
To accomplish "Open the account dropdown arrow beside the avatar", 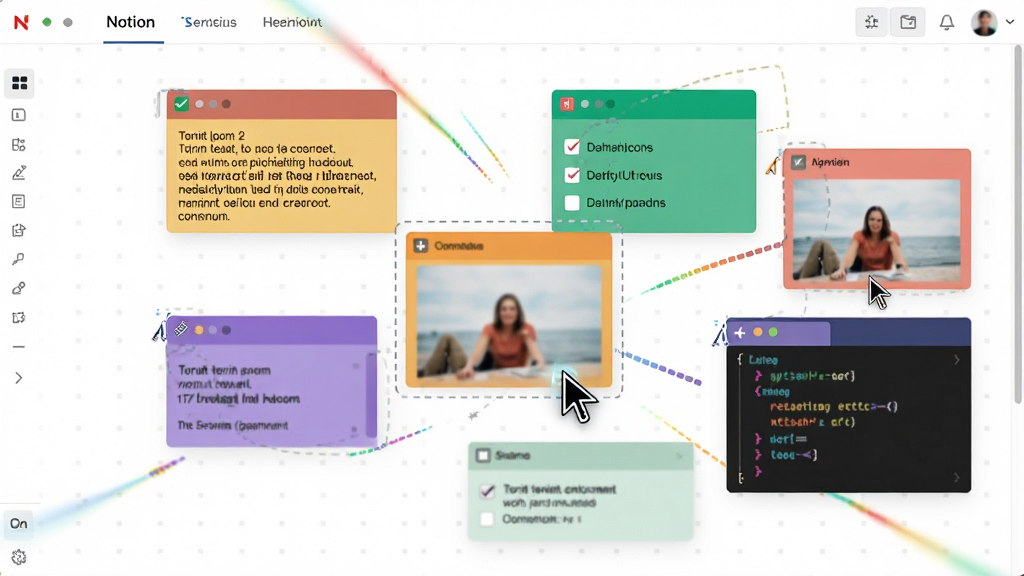I will 1010,22.
